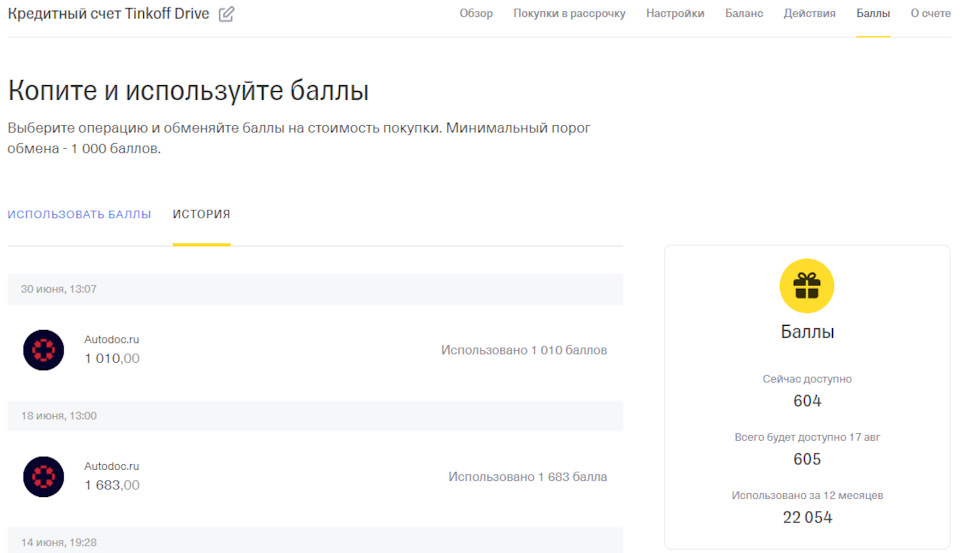Click the yellow gift icon above Баллы
The image size is (960, 553).
coord(806,285)
